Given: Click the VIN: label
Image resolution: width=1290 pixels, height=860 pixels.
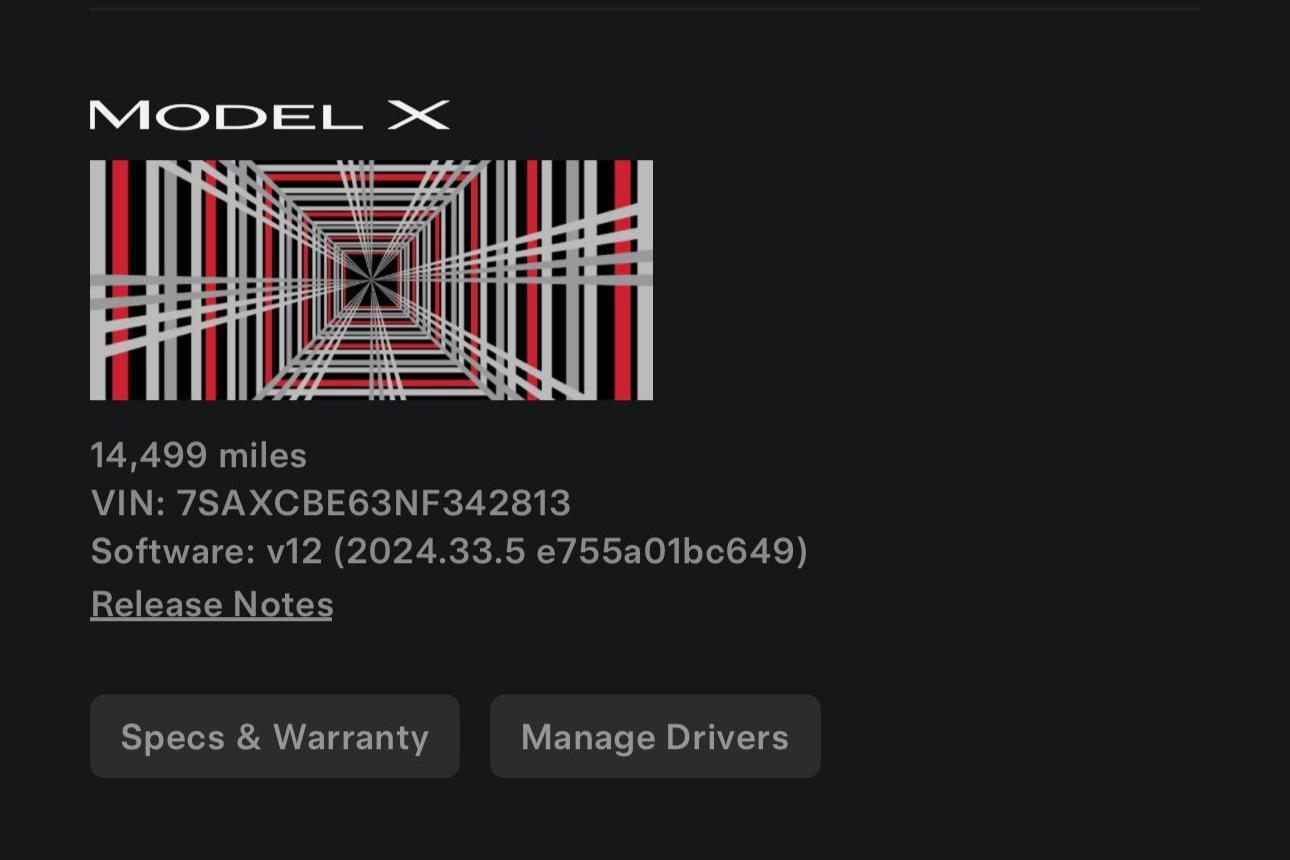Looking at the screenshot, I should (x=129, y=503).
